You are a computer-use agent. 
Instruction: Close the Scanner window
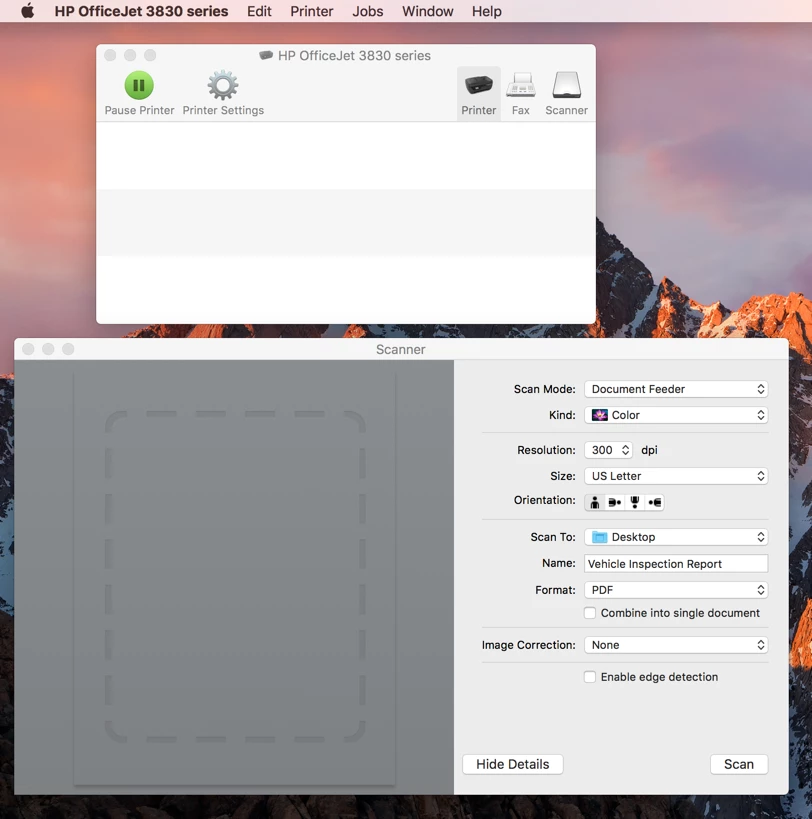coord(29,349)
